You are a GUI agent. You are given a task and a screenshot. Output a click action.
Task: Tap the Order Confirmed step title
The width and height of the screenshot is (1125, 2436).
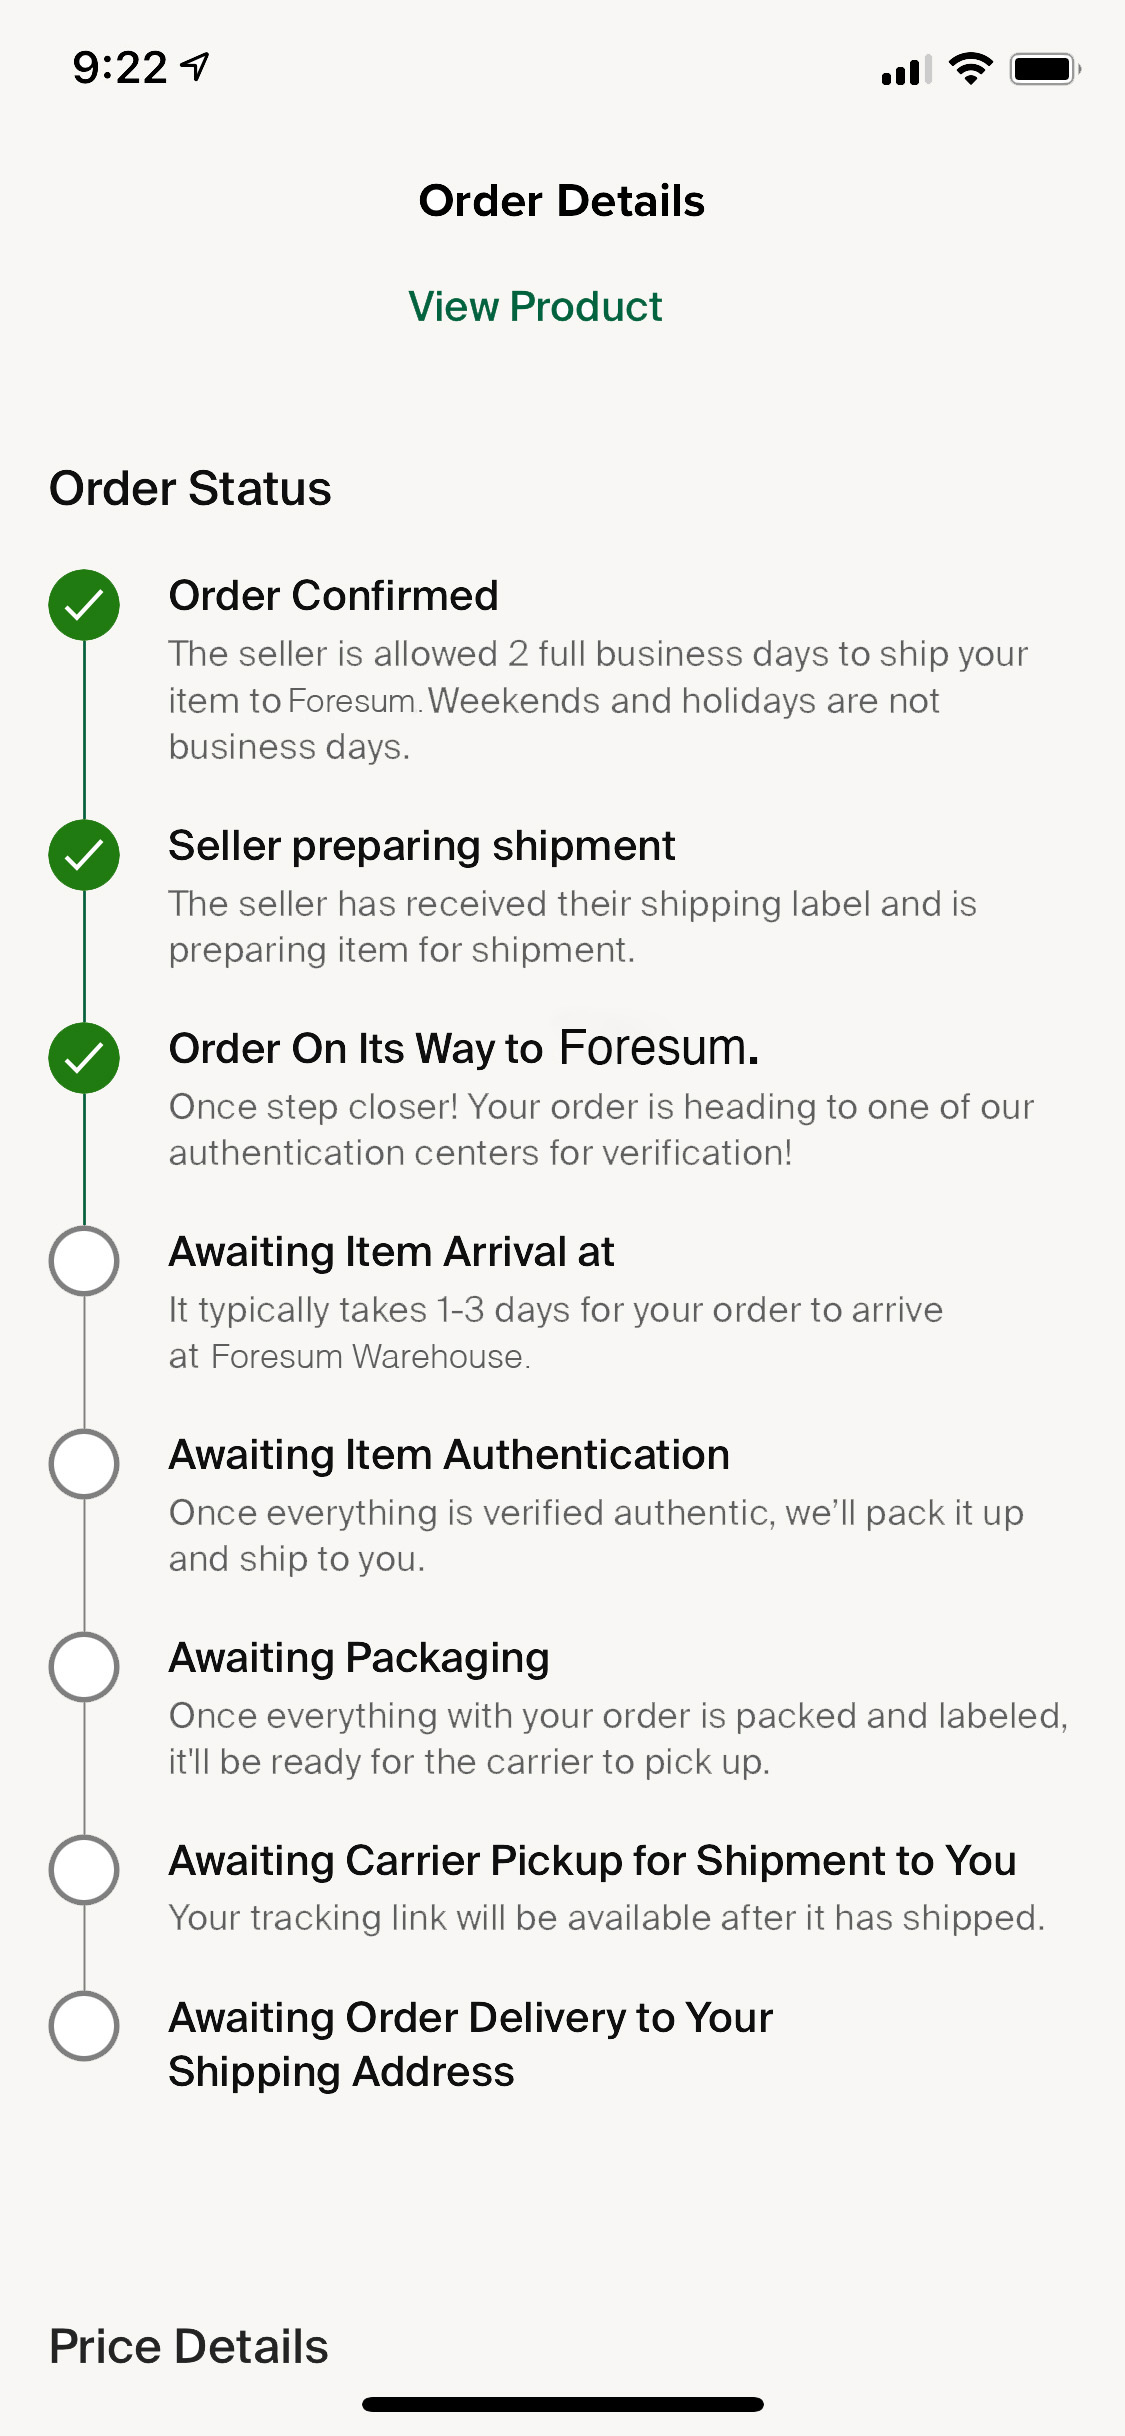[x=333, y=596]
